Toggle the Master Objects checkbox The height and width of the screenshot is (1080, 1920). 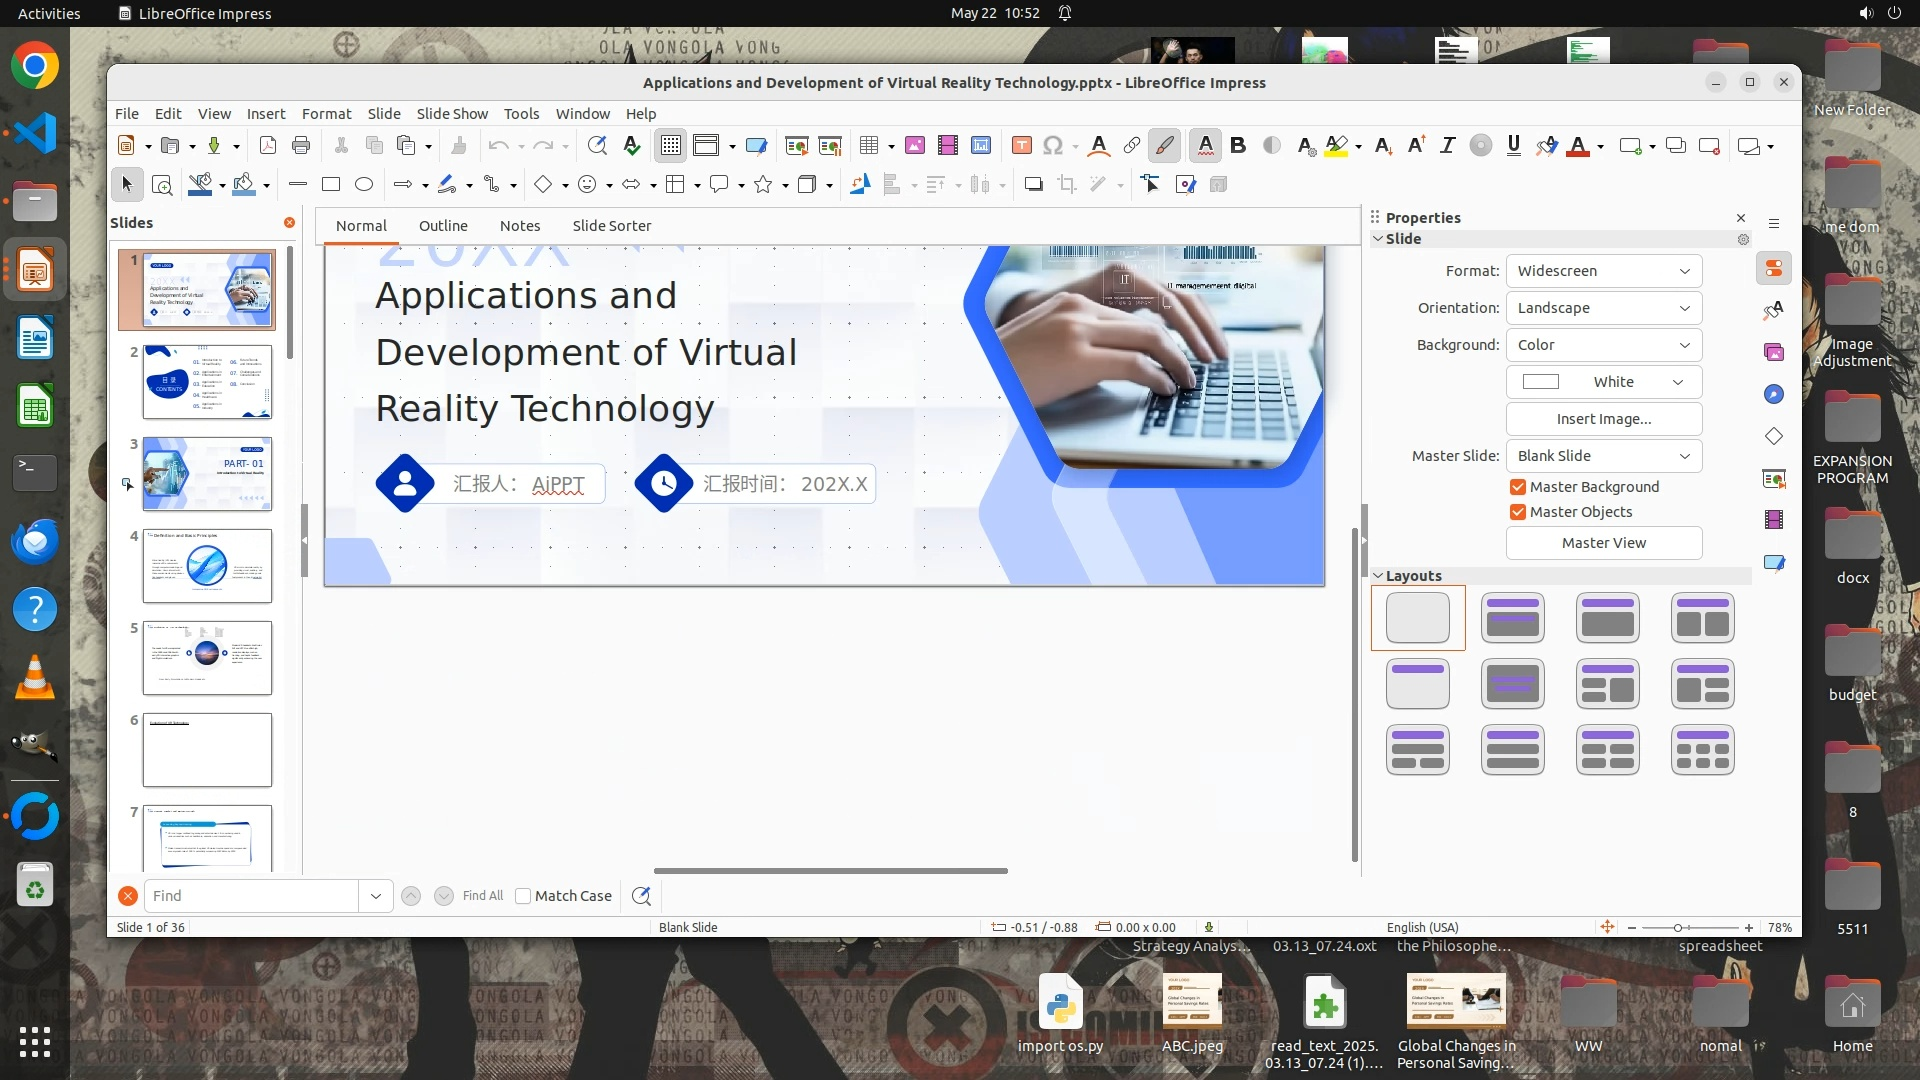coord(1518,512)
